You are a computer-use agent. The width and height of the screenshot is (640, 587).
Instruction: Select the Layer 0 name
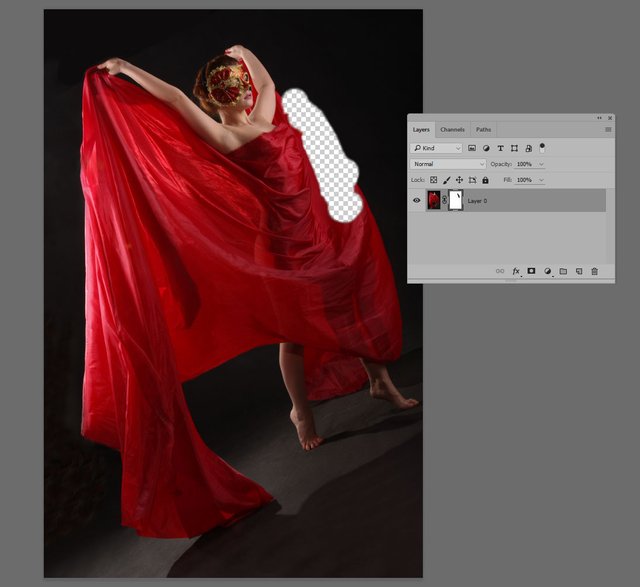click(x=477, y=201)
